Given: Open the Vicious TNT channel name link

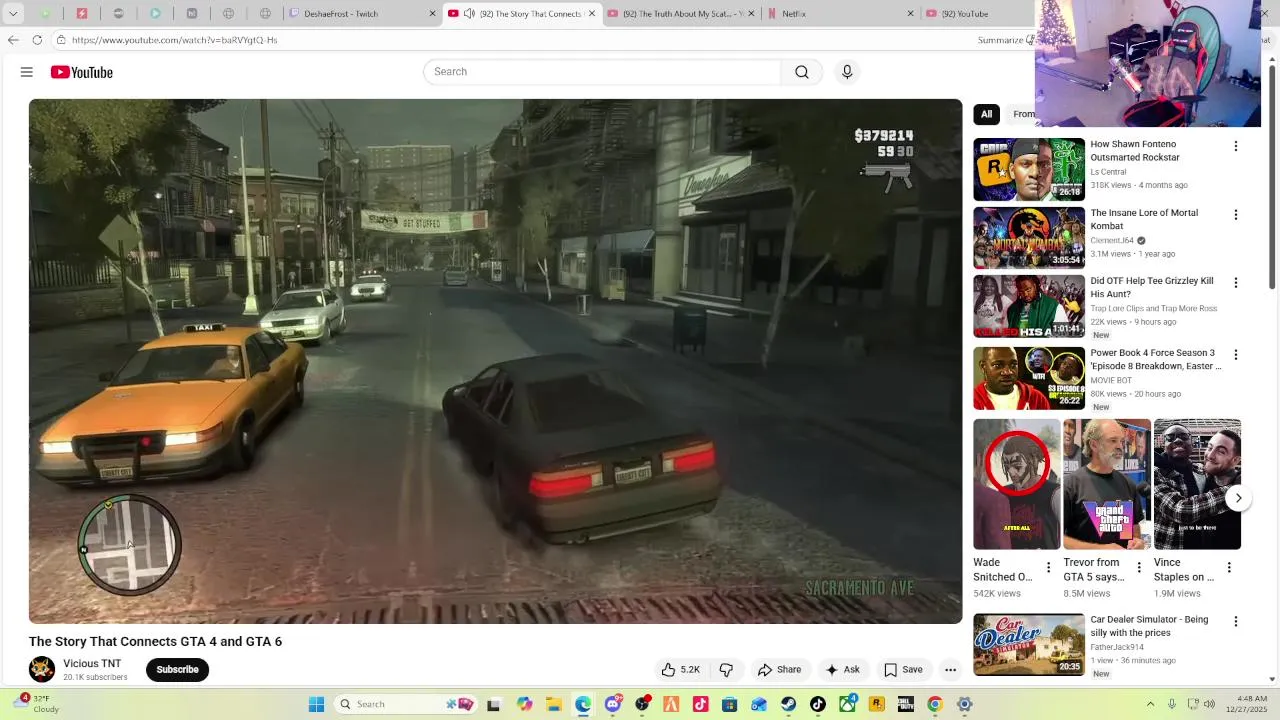Looking at the screenshot, I should tap(92, 664).
